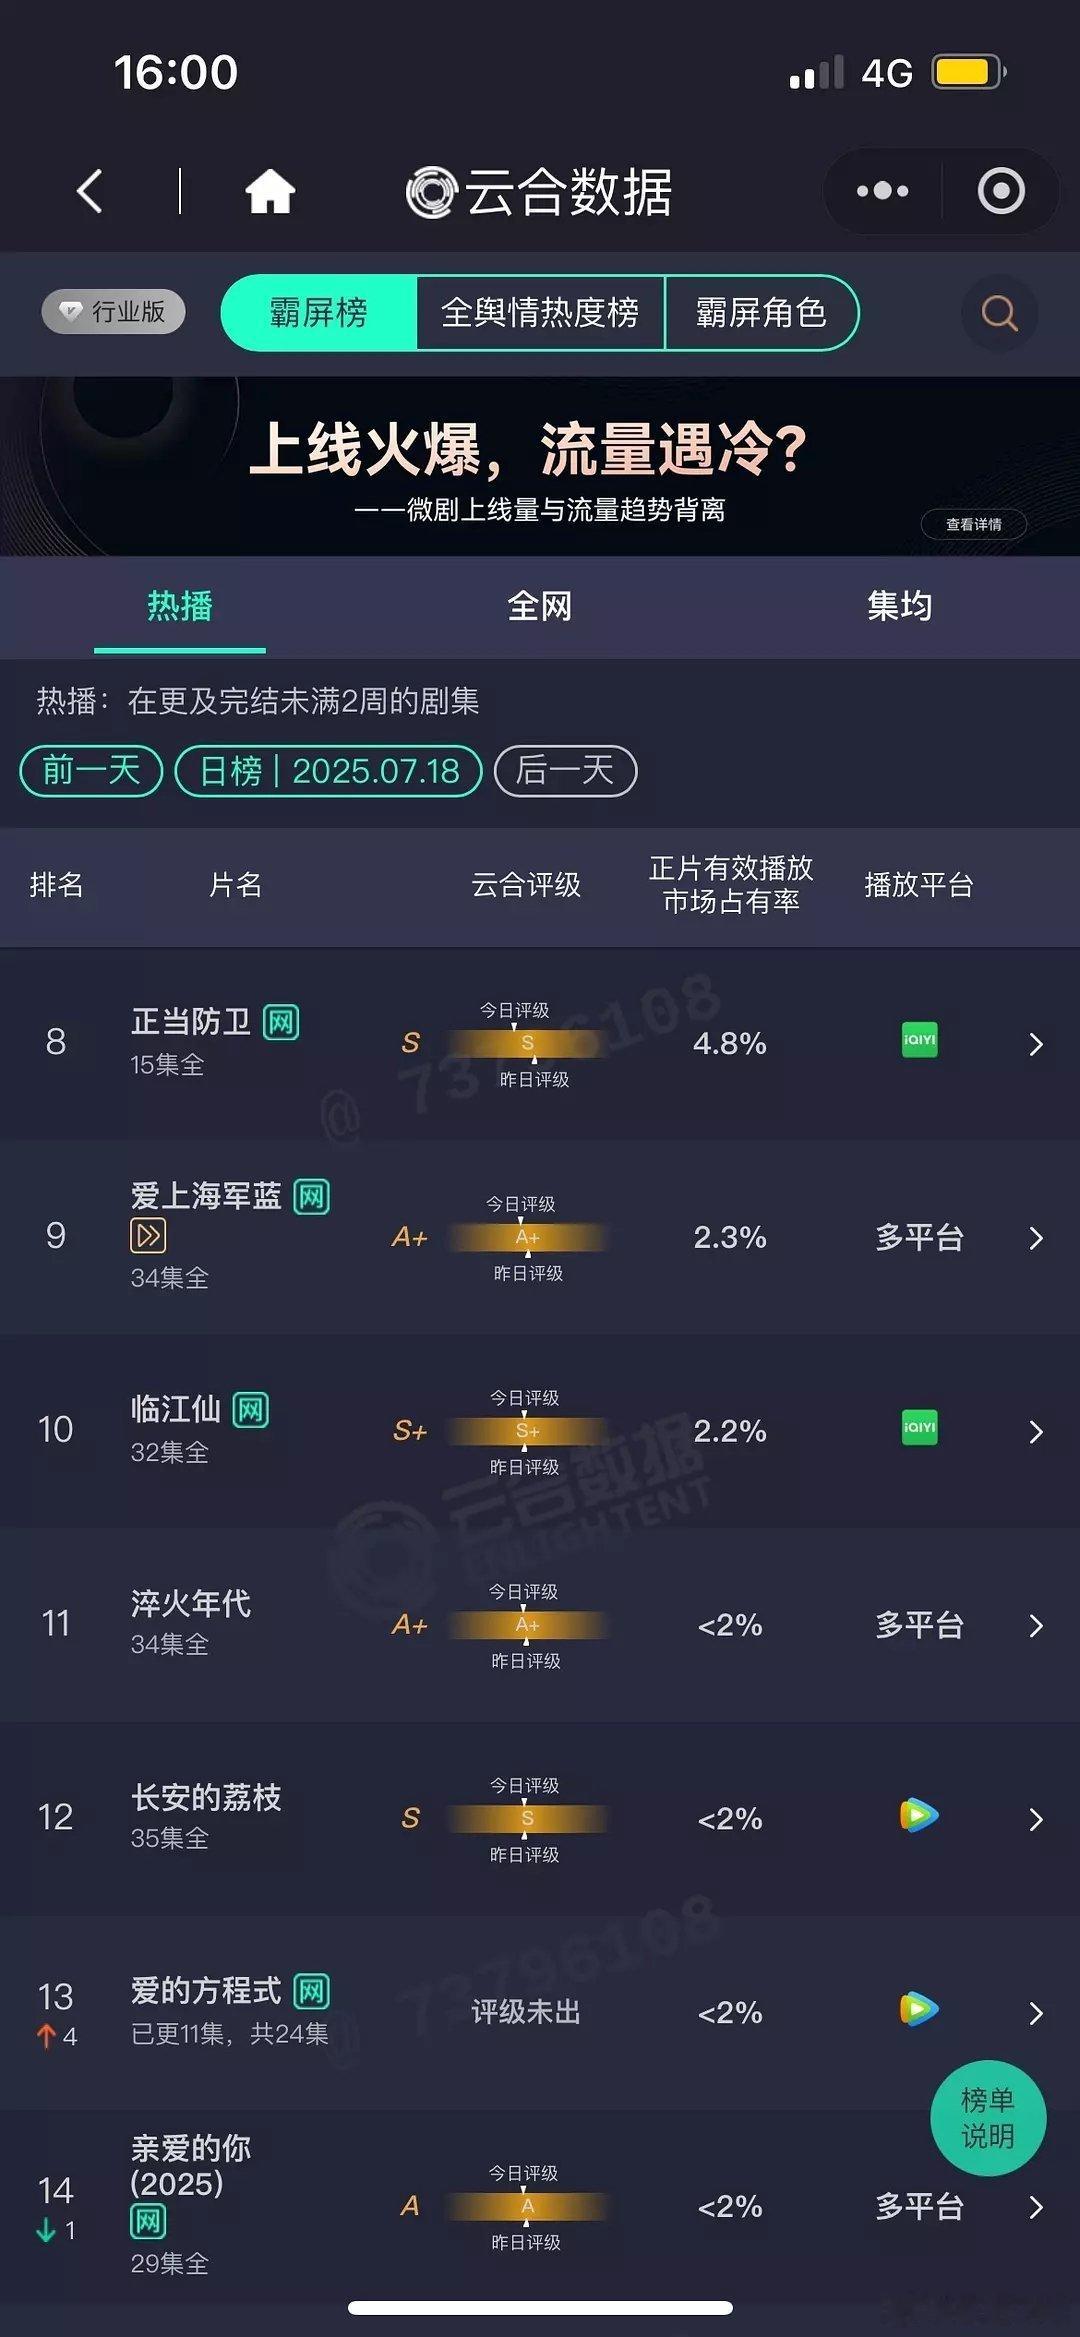Switch to the 全网 tab
Screen dimensions: 1080x2337
click(x=540, y=606)
